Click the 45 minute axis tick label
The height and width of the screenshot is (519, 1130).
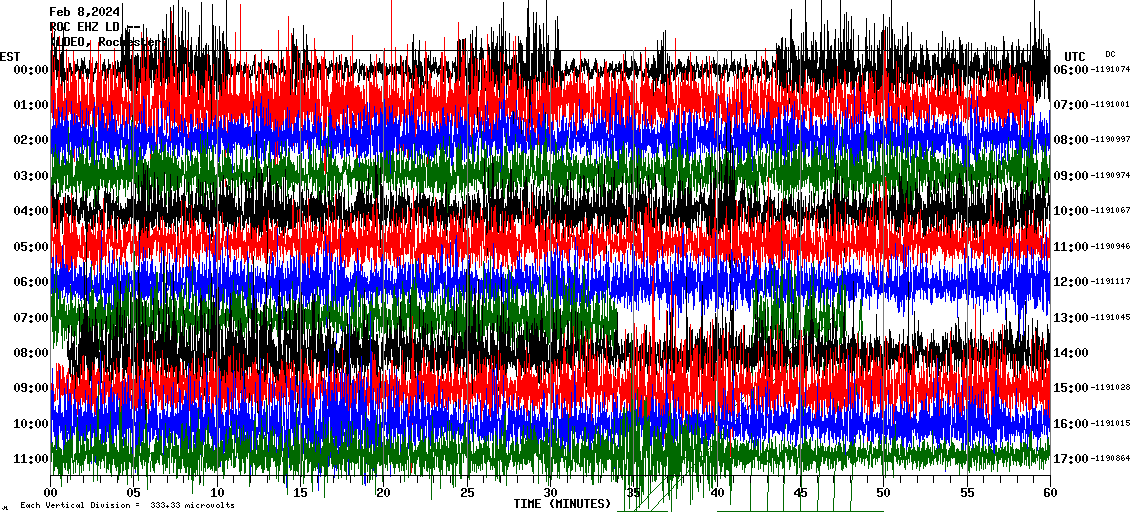point(800,493)
